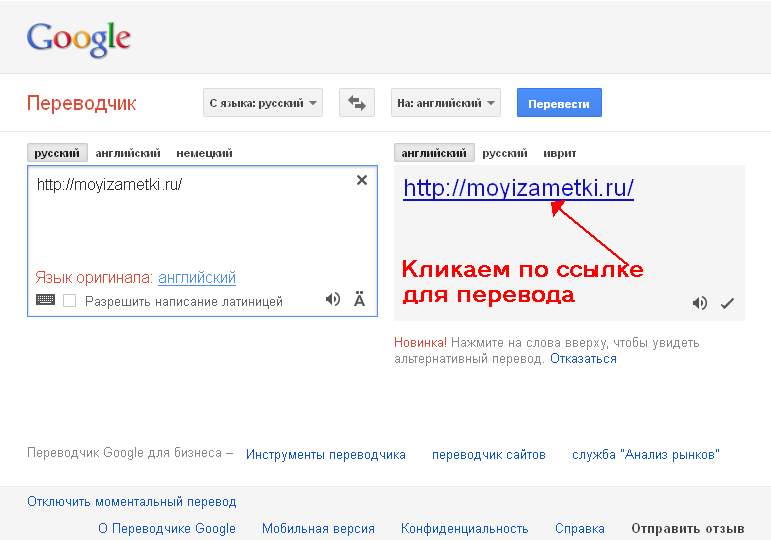Clear the source text with X
771x540 pixels.
coord(362,180)
